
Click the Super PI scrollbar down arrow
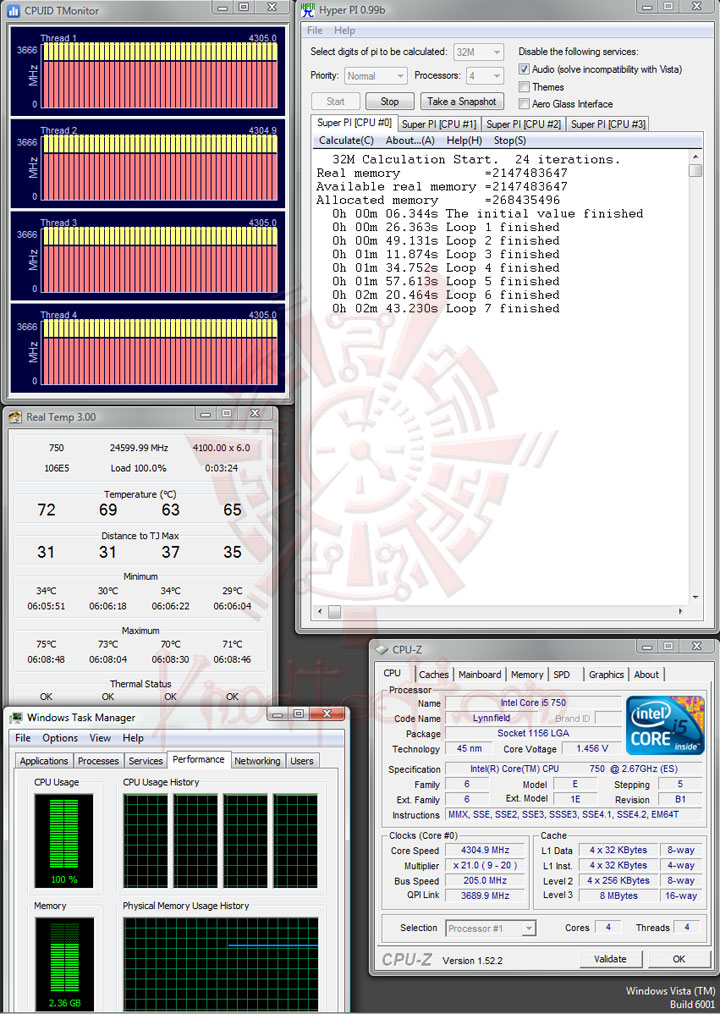[x=695, y=597]
